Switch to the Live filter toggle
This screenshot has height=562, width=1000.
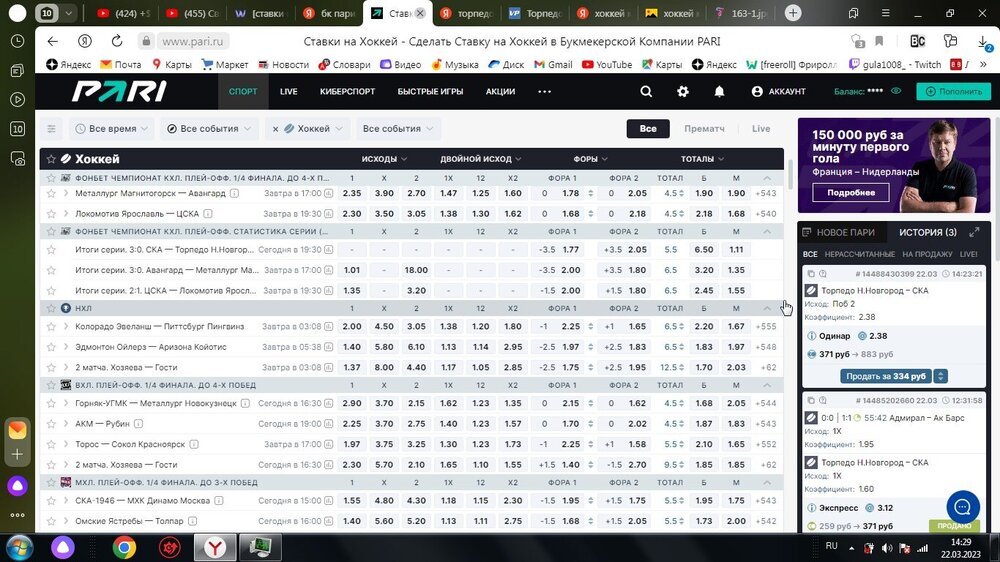(x=761, y=129)
